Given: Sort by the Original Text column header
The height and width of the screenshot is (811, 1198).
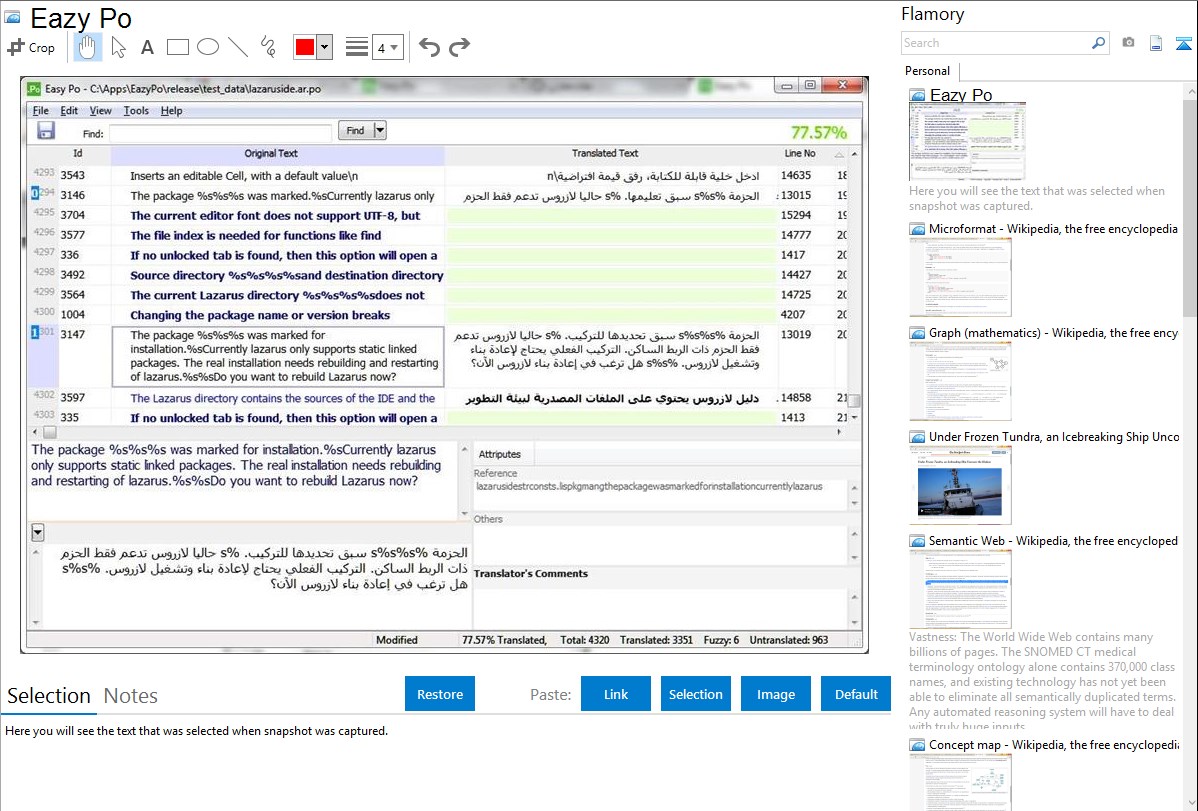Looking at the screenshot, I should 277,154.
